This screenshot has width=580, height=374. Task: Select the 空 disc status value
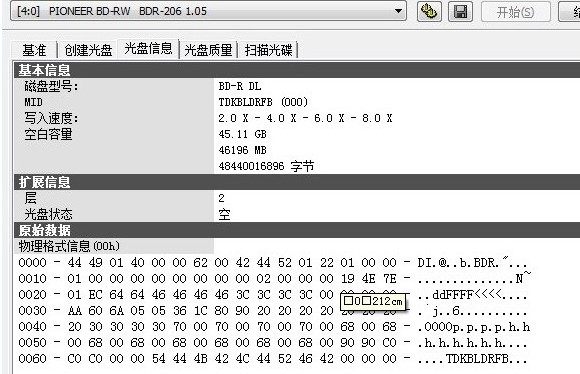[x=224, y=214]
